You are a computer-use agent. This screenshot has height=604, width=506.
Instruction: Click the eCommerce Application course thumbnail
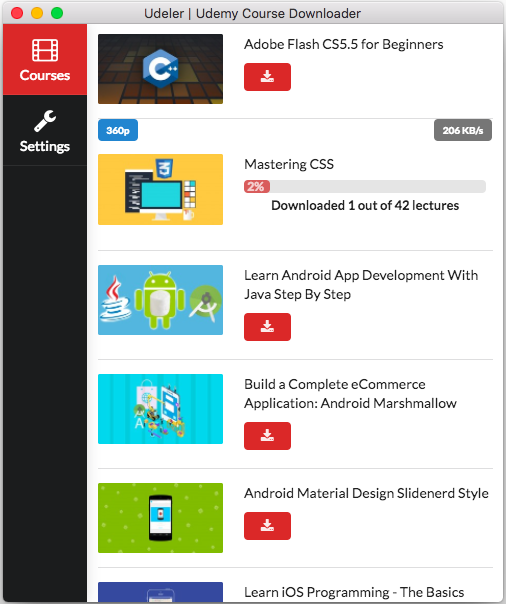point(160,409)
